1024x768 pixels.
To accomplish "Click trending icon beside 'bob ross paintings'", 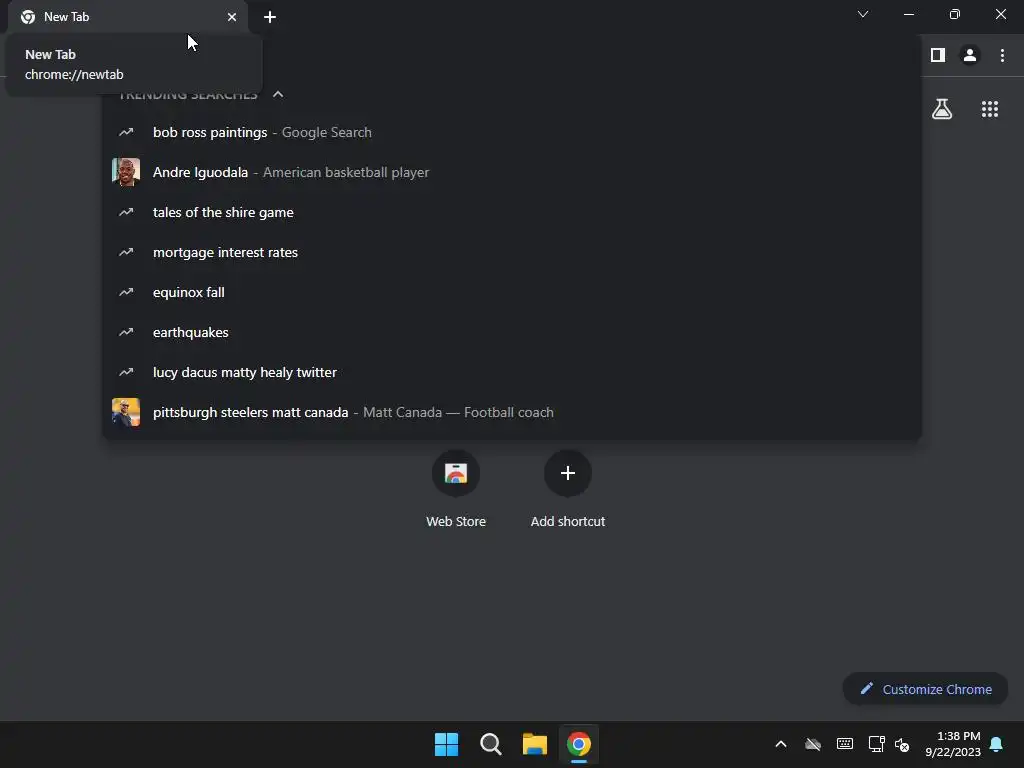I will (x=126, y=133).
